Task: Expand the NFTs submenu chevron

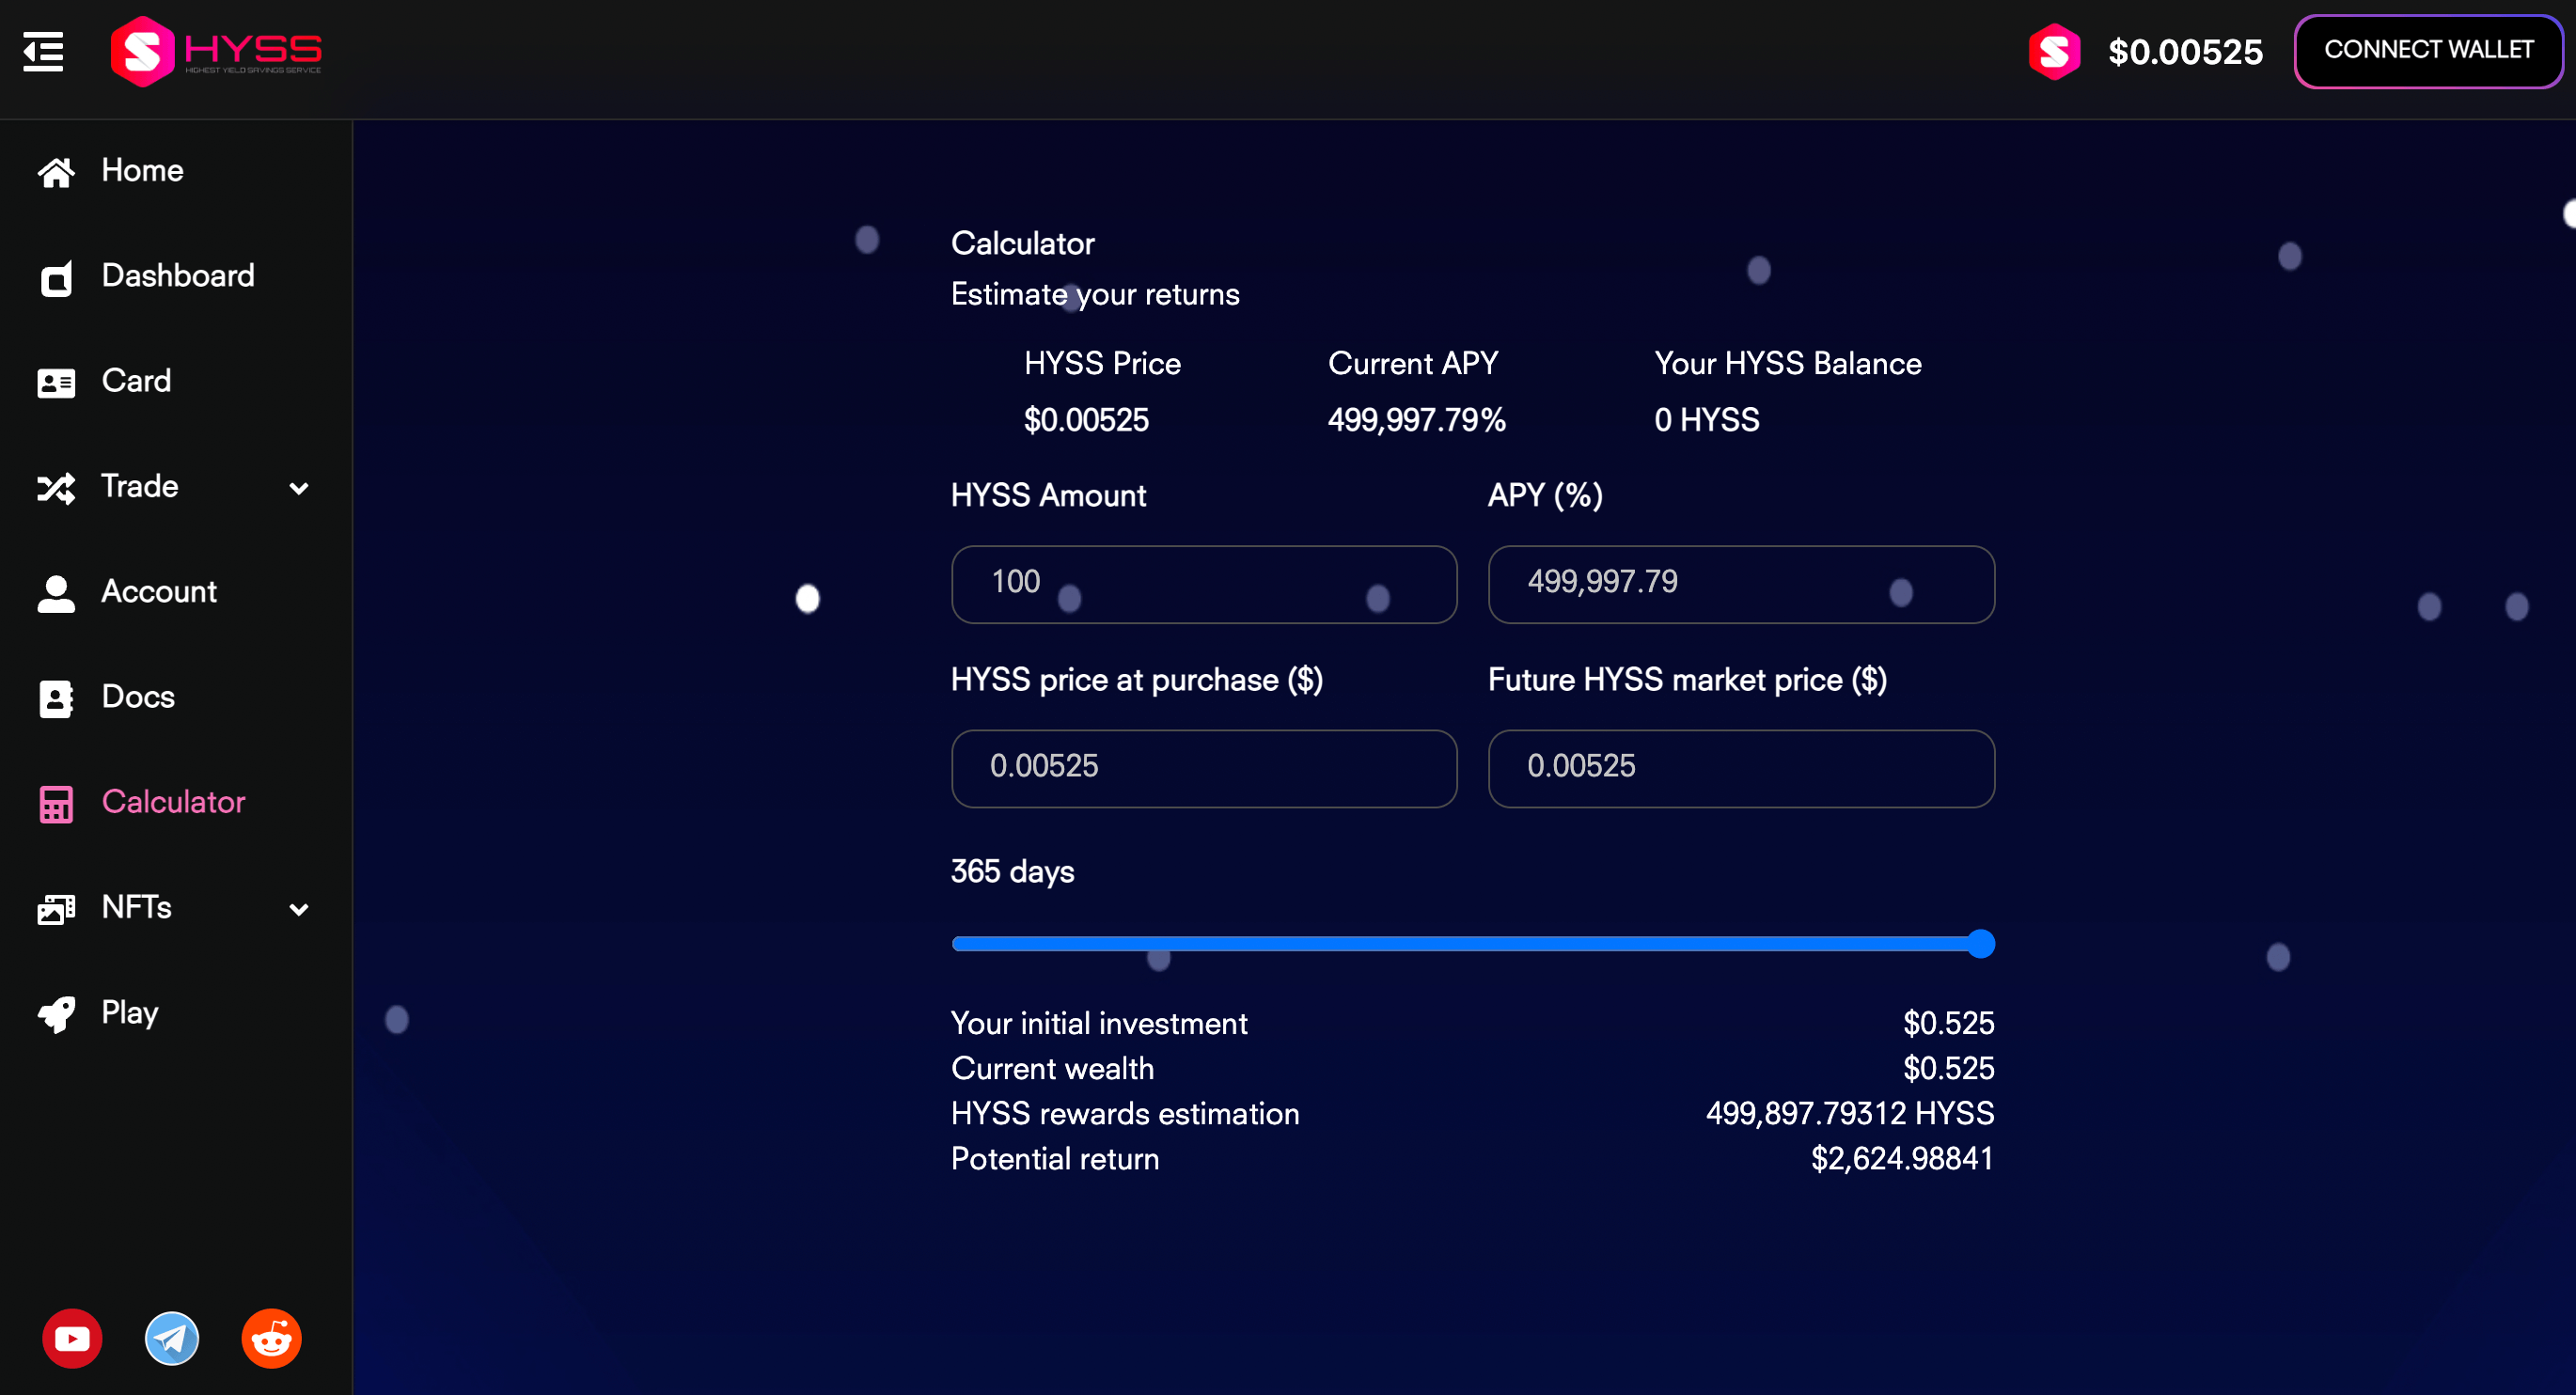Action: 298,909
